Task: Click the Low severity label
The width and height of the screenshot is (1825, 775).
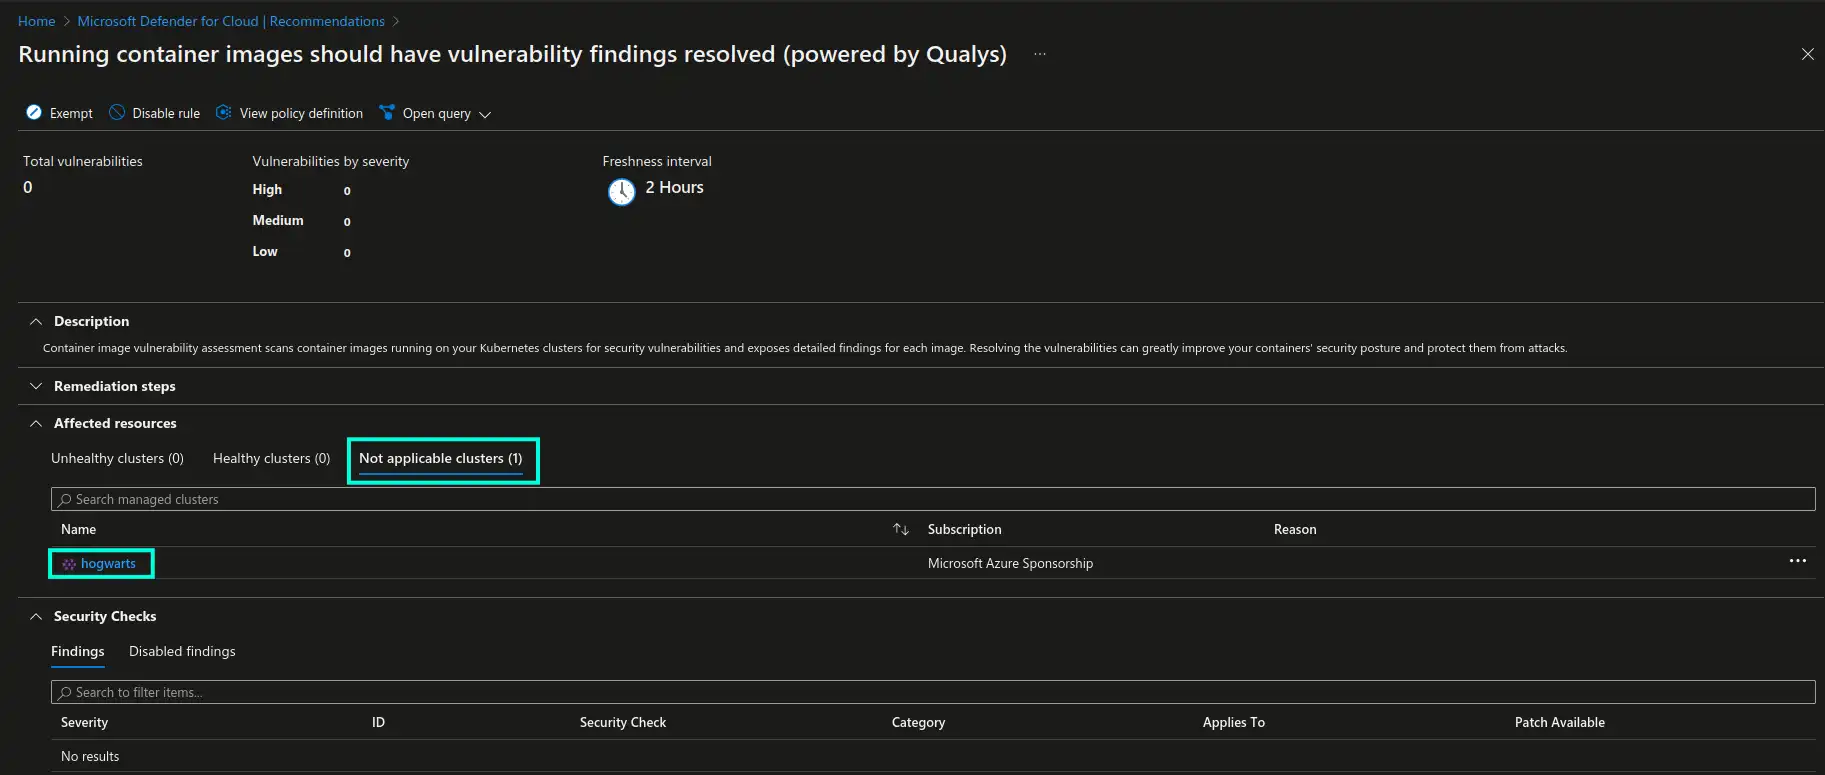Action: [x=265, y=251]
